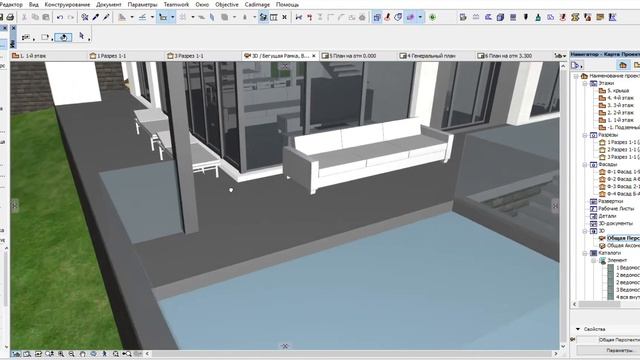Select the rectangular marquee geometry icon
Screen dimensions: 640x360
pyautogui.click(x=44, y=37)
